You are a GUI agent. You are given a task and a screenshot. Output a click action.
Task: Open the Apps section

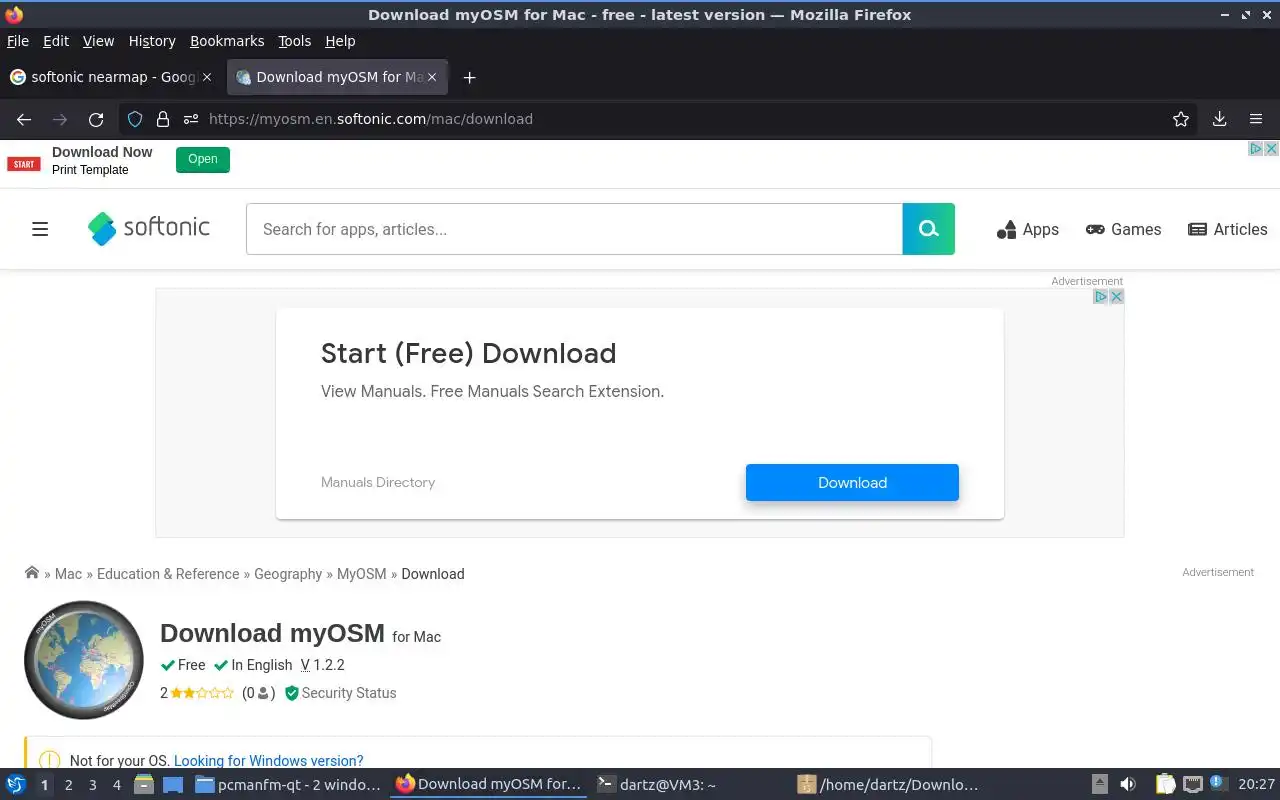[x=1028, y=229]
